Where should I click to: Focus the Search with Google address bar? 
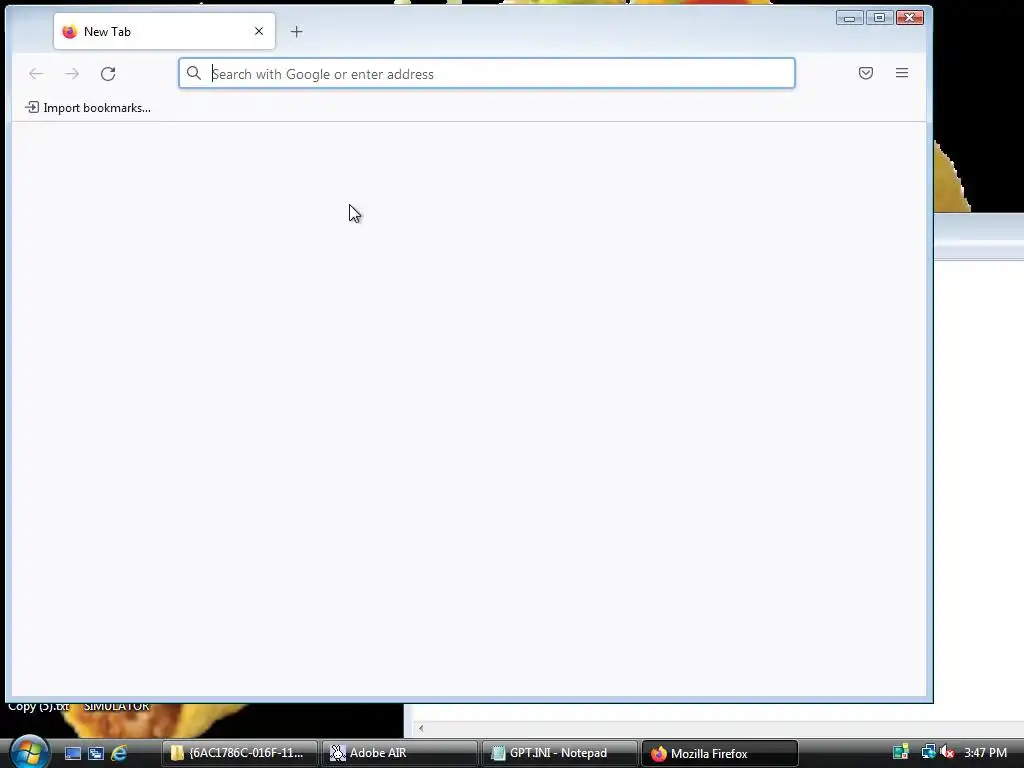point(487,73)
